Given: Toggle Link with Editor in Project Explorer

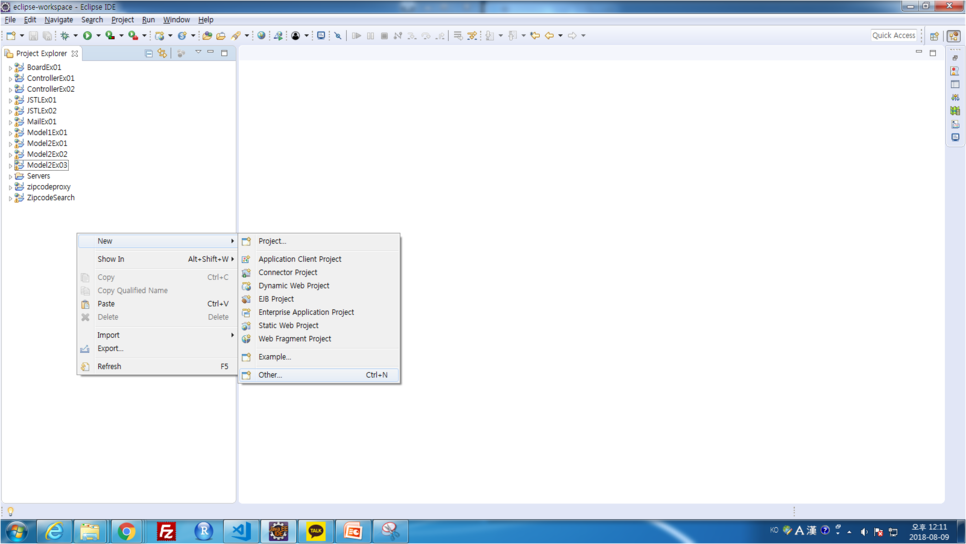Looking at the screenshot, I should pos(162,53).
